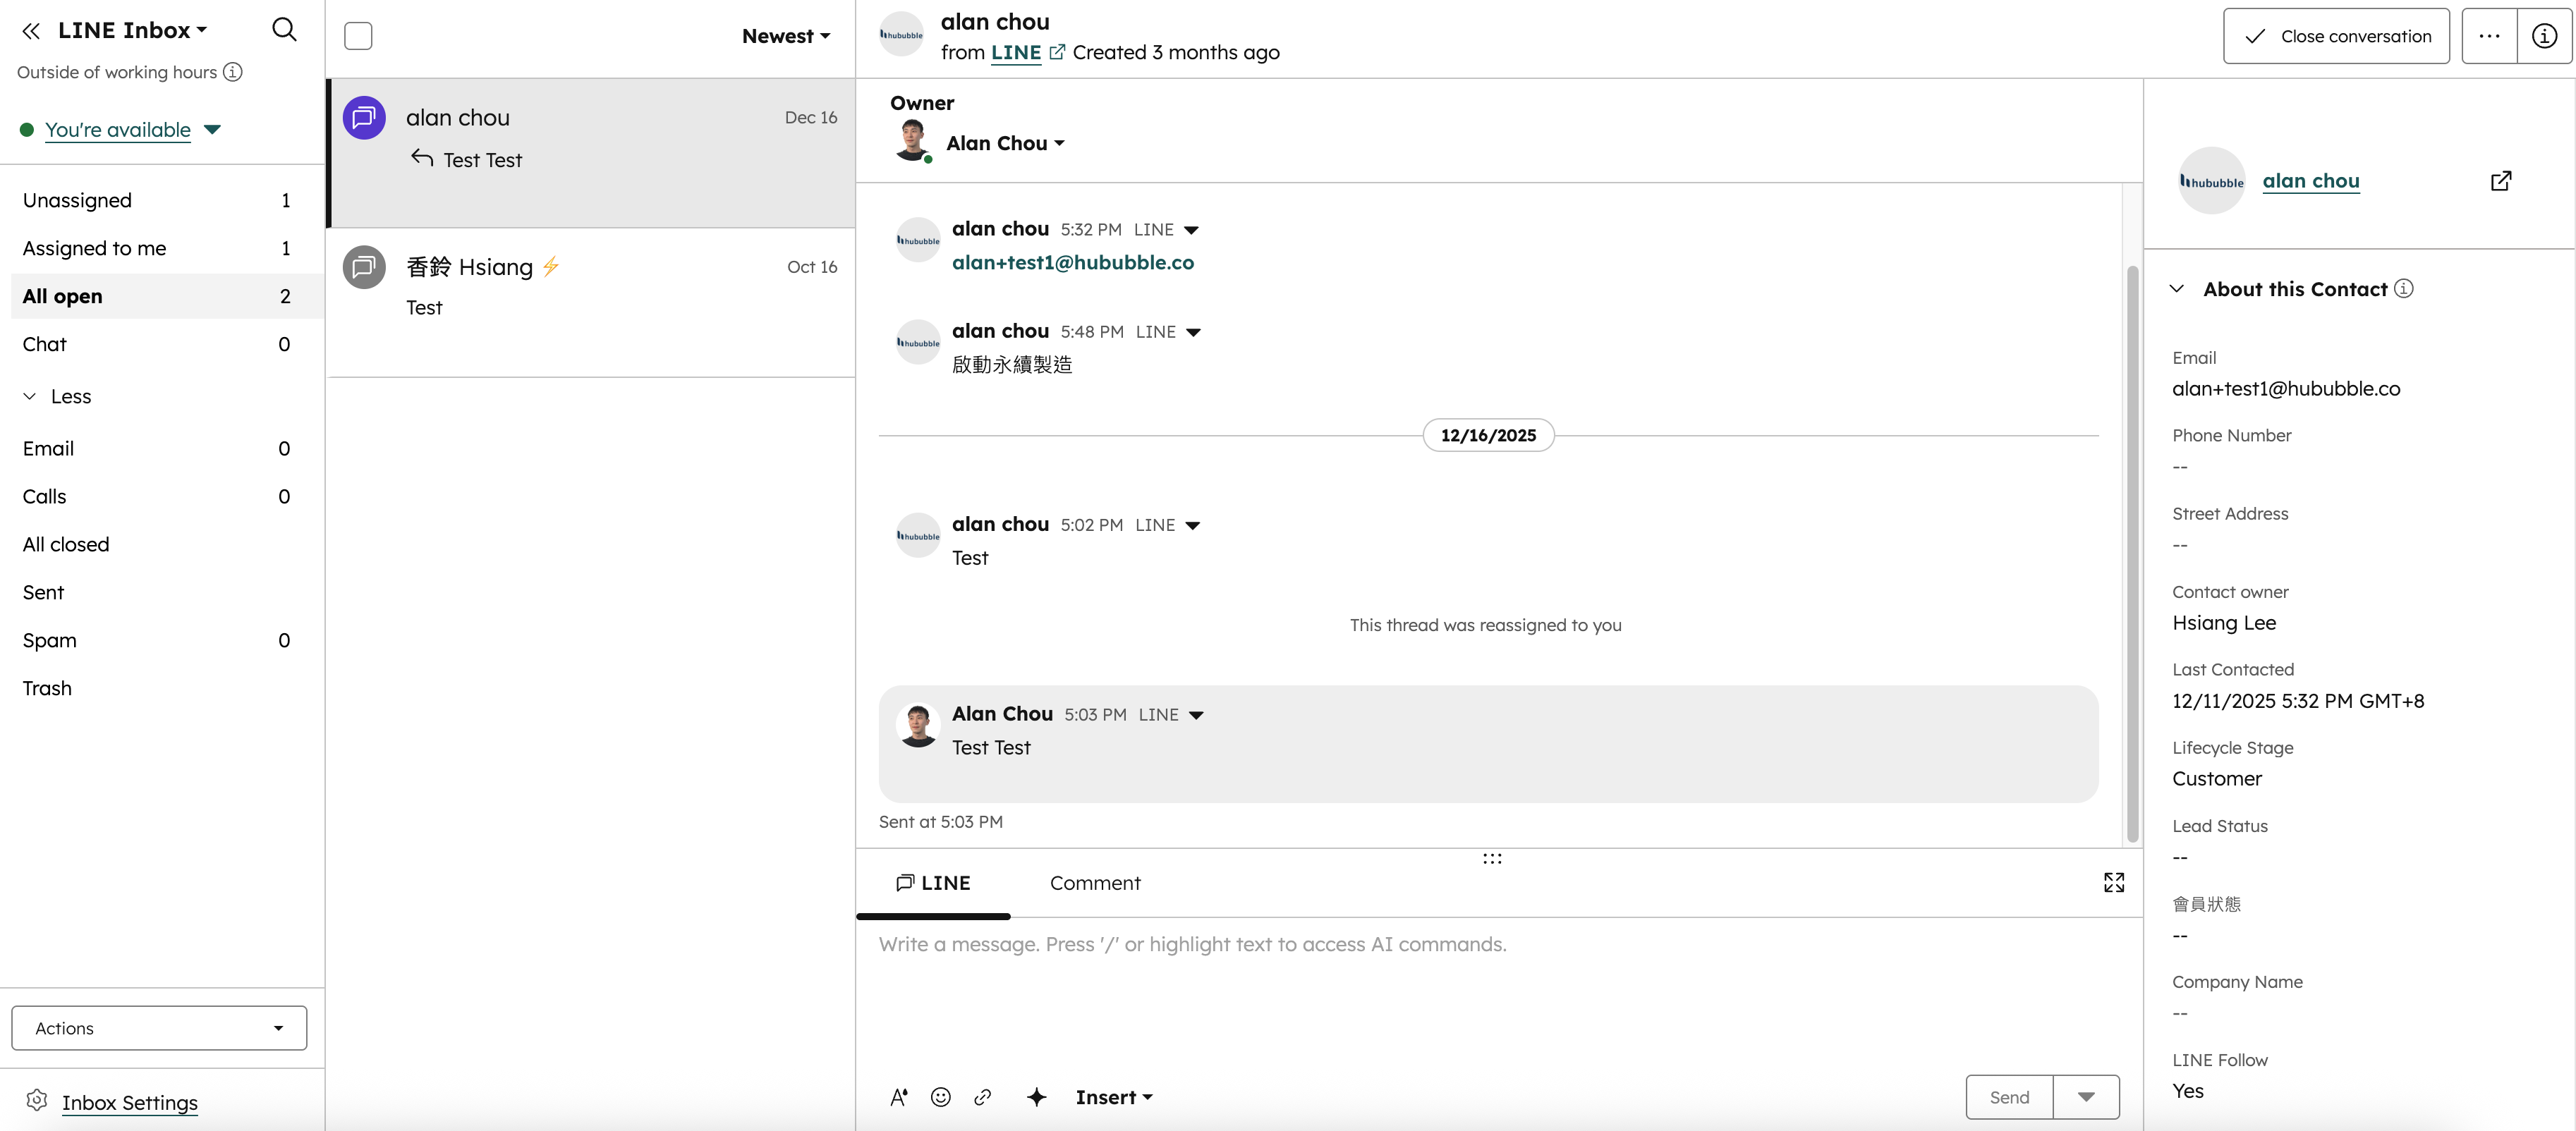
Task: Open the search icon in the sidebar
Action: (x=284, y=30)
